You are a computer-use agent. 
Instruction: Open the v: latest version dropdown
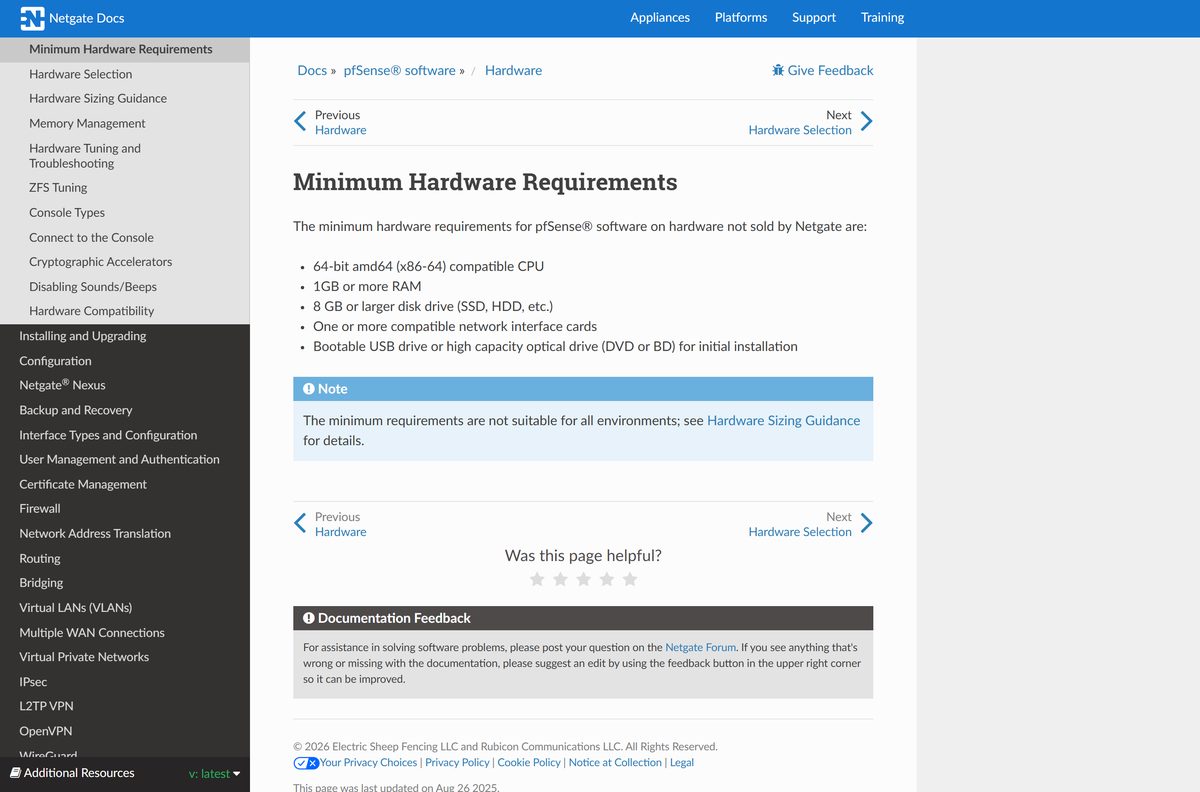coord(214,774)
